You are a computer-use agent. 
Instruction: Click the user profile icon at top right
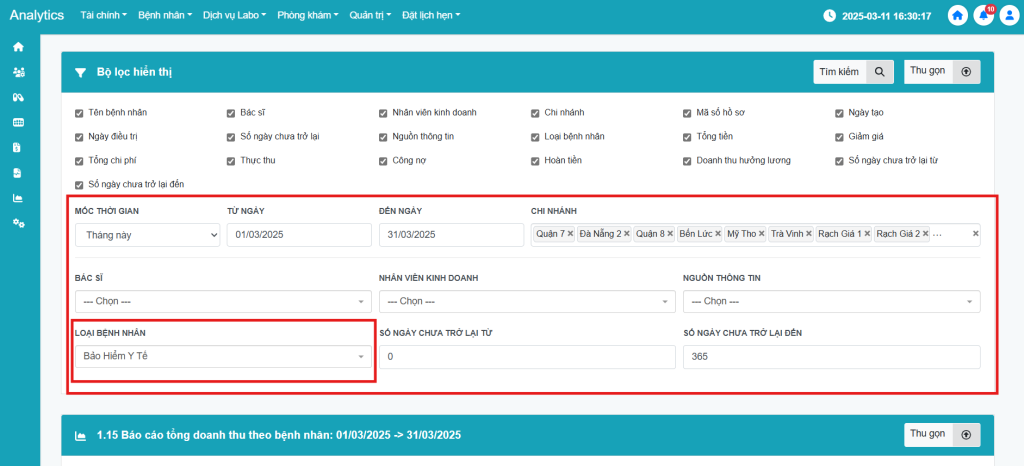[1008, 16]
